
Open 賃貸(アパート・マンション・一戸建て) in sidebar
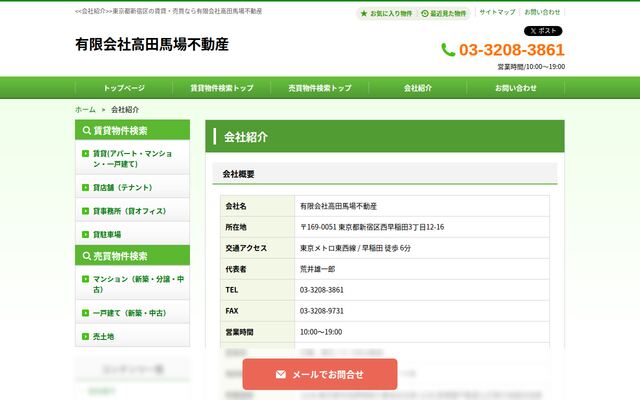(x=132, y=158)
